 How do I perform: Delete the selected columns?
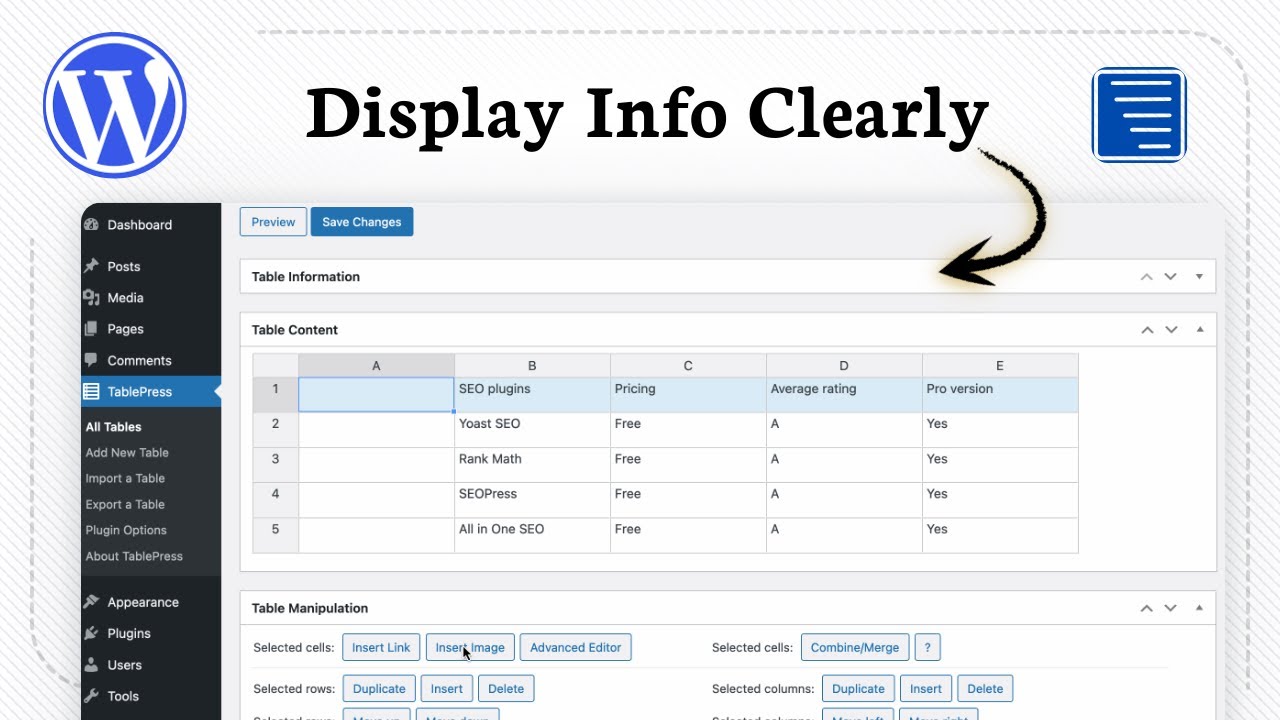(985, 689)
